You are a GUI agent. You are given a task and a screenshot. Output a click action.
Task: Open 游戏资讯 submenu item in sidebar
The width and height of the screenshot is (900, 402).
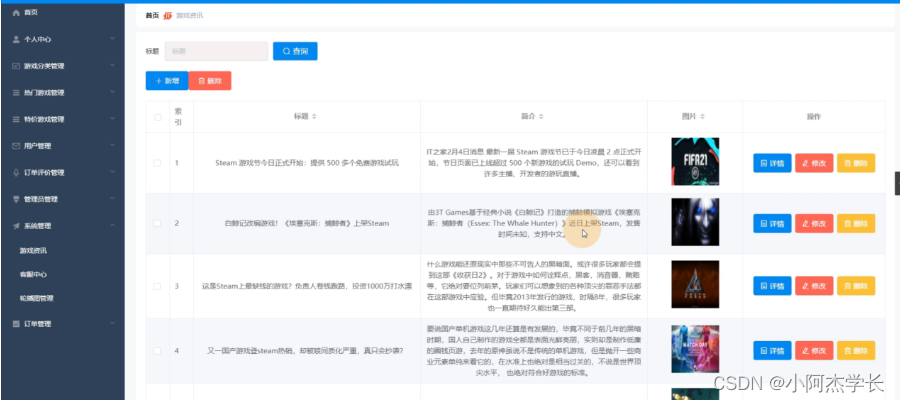(33, 251)
